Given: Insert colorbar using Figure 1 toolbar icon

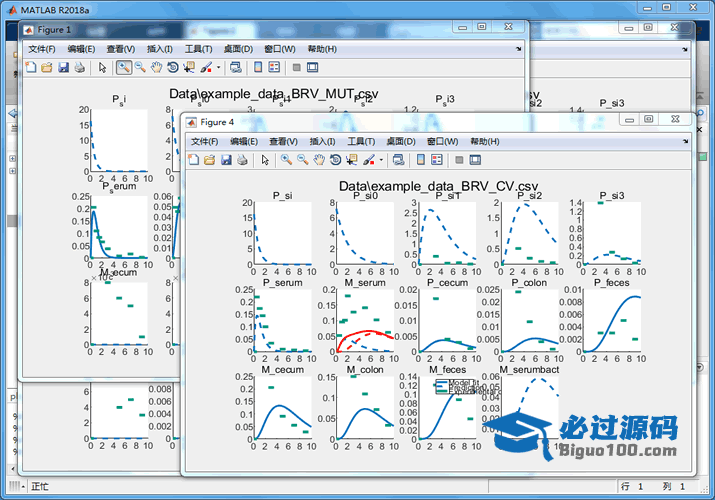Looking at the screenshot, I should [258, 67].
